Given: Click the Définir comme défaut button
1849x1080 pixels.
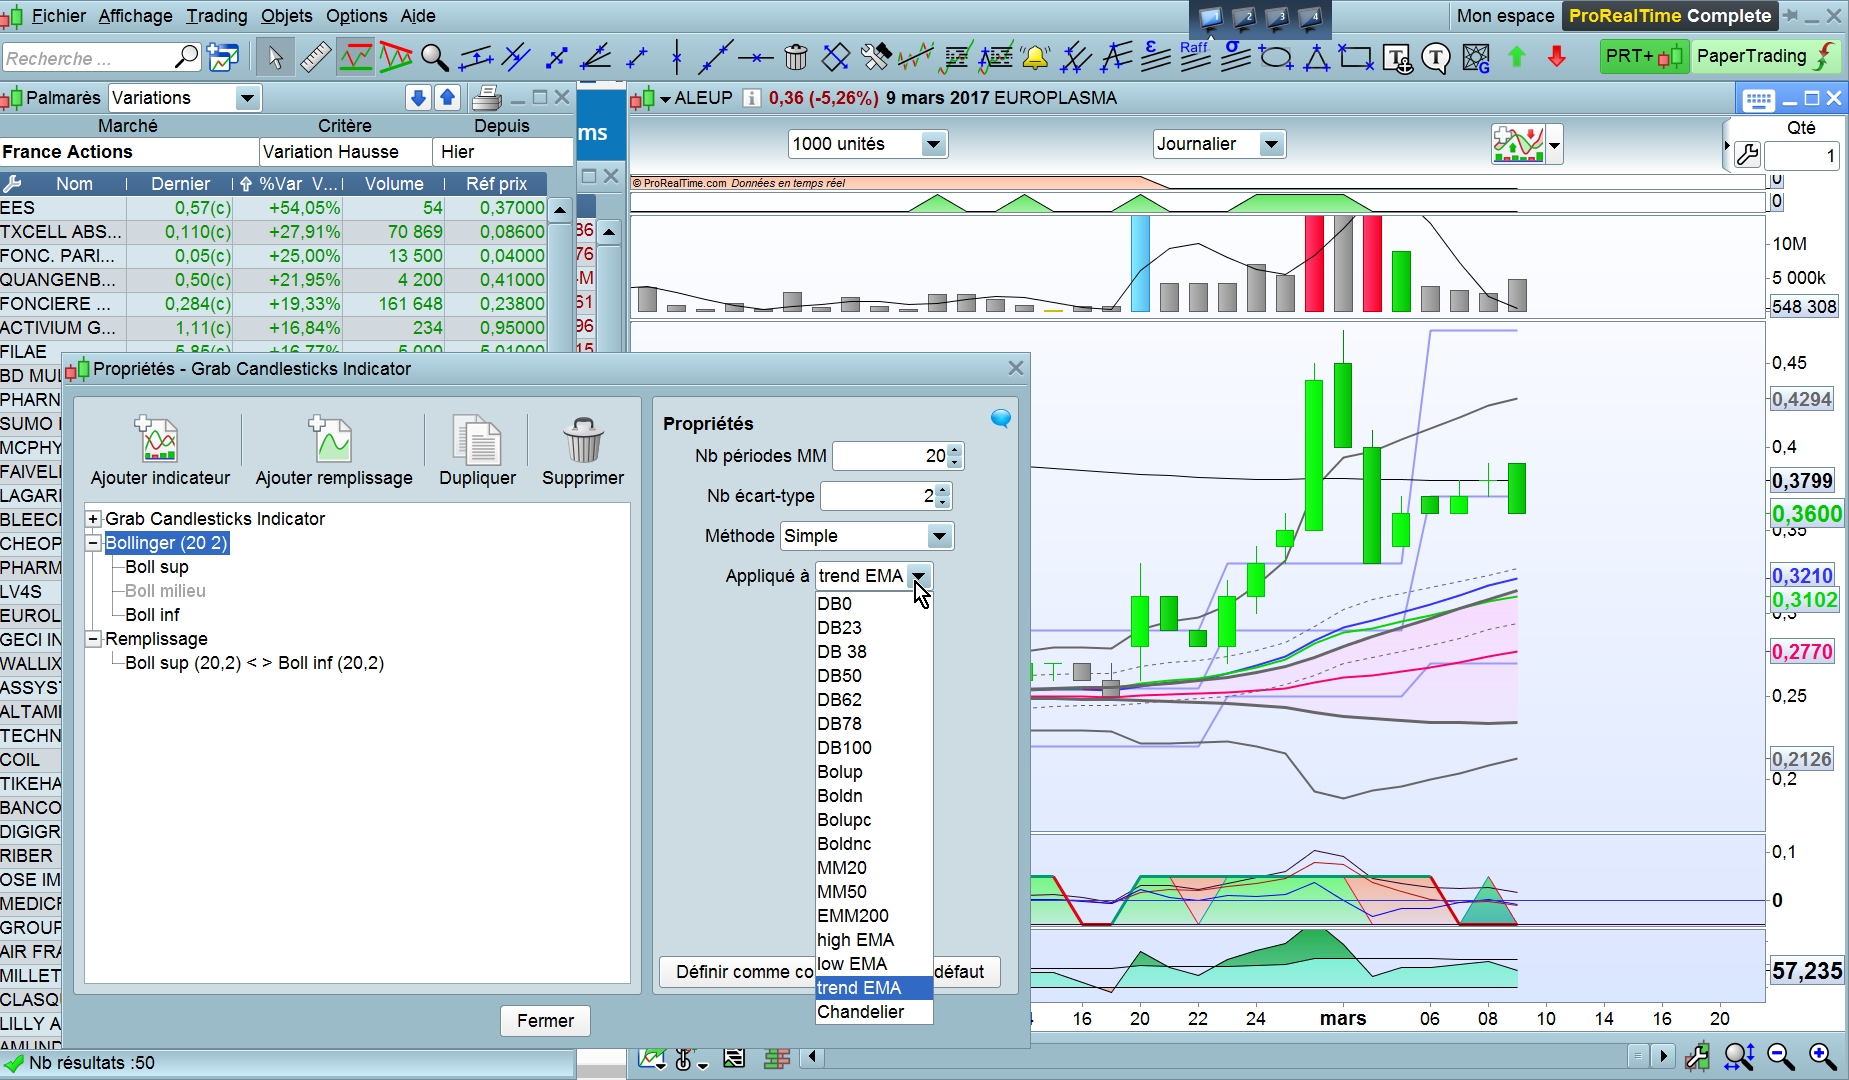Looking at the screenshot, I should click(x=829, y=972).
